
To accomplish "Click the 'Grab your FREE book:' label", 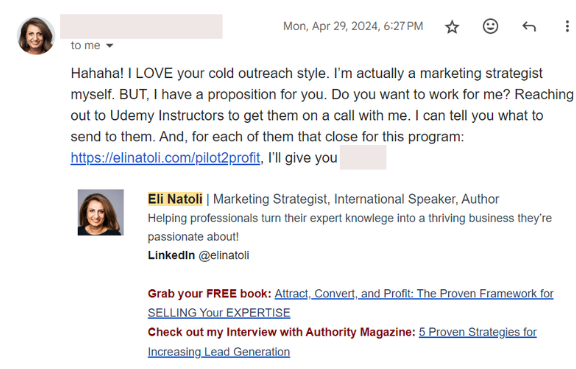I will [x=209, y=293].
